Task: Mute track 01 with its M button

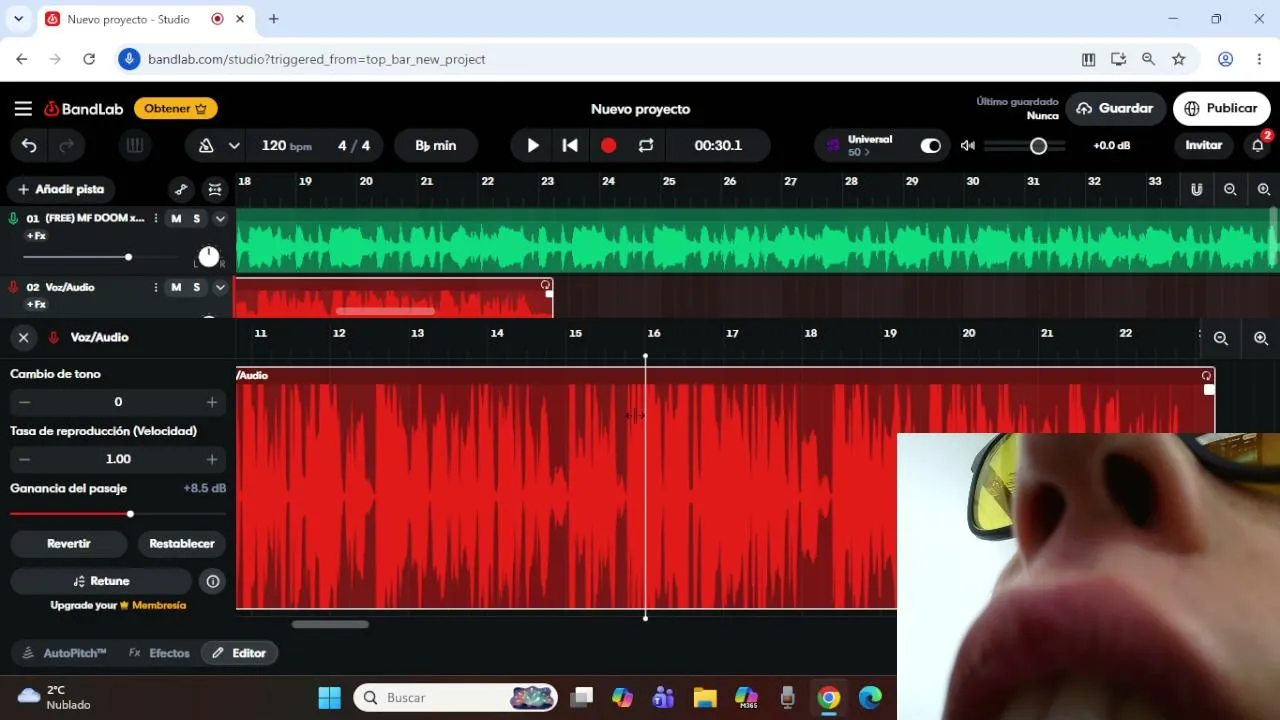Action: 176,218
